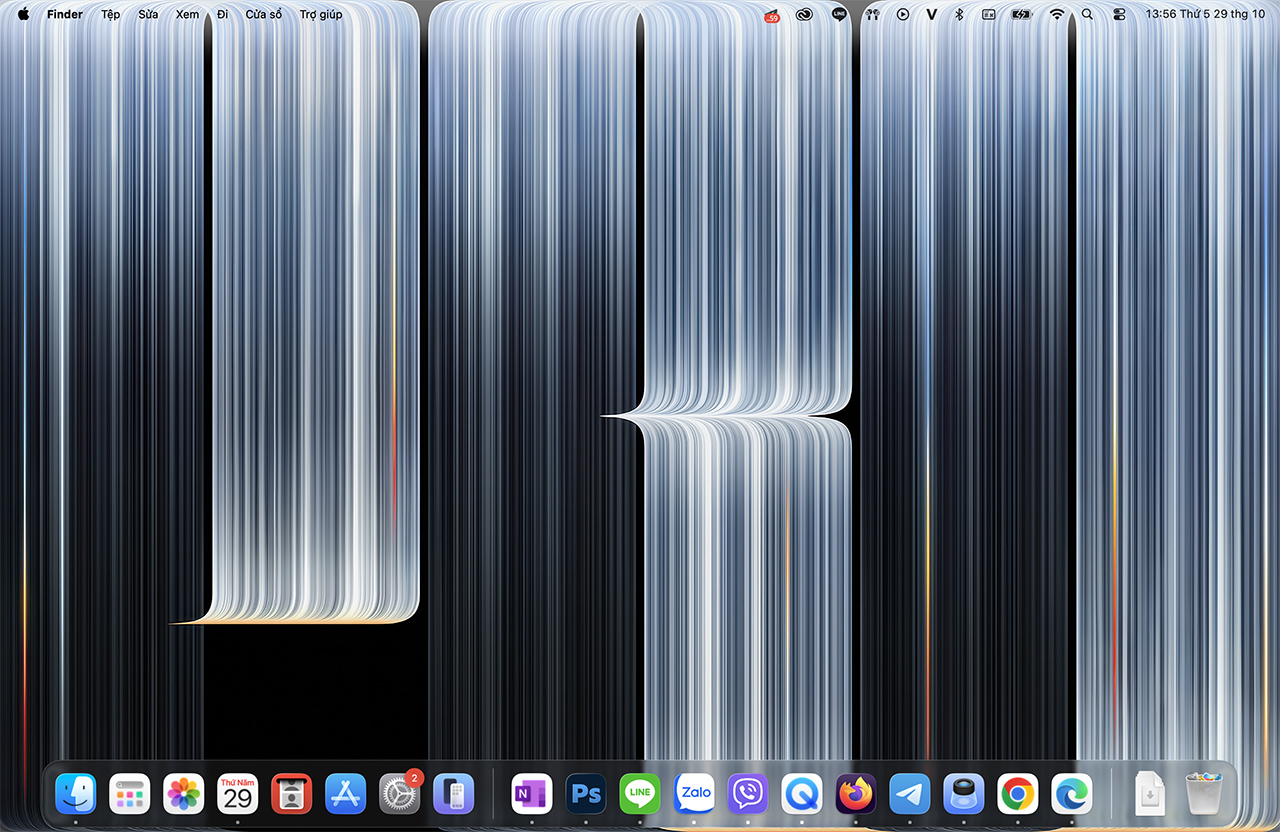Launch the App Store from Dock
This screenshot has width=1280, height=832.
pyautogui.click(x=346, y=794)
